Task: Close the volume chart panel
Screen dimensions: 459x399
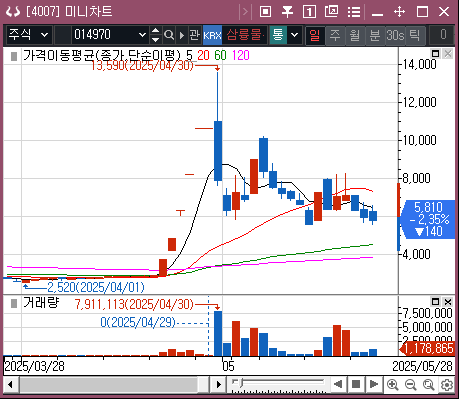Action: (x=448, y=302)
